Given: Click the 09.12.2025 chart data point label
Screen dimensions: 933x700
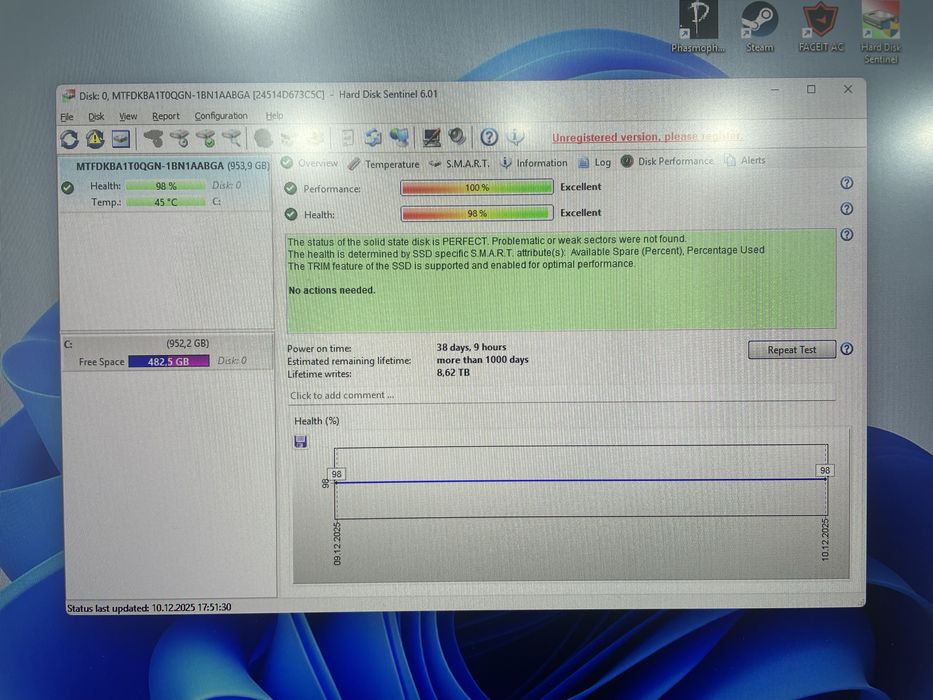Looking at the screenshot, I should click(x=337, y=474).
